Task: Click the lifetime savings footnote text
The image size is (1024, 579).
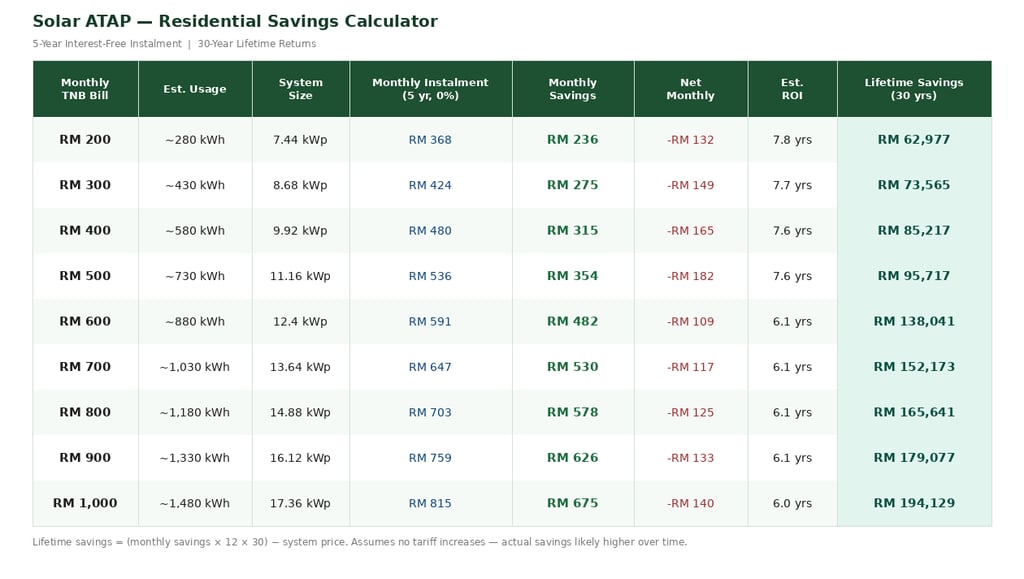Action: (x=360, y=542)
